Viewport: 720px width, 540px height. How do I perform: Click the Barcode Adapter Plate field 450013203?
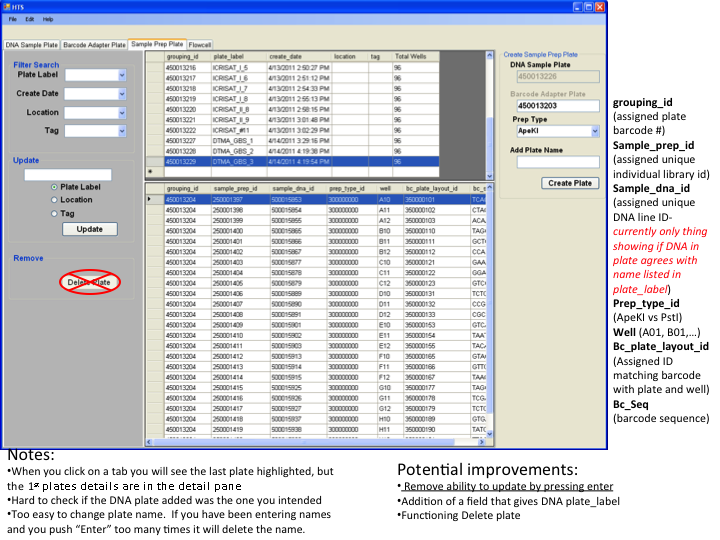click(558, 106)
